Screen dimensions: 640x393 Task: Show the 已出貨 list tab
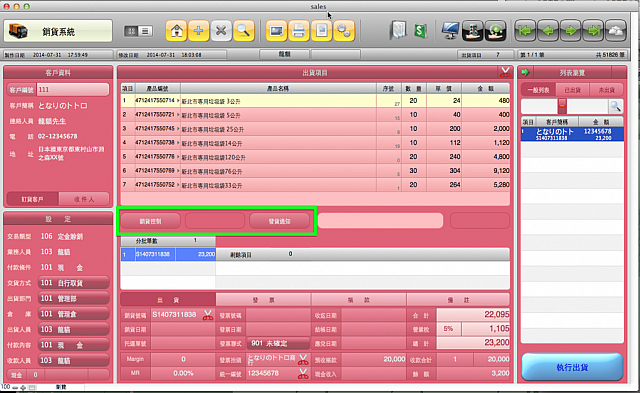point(572,90)
